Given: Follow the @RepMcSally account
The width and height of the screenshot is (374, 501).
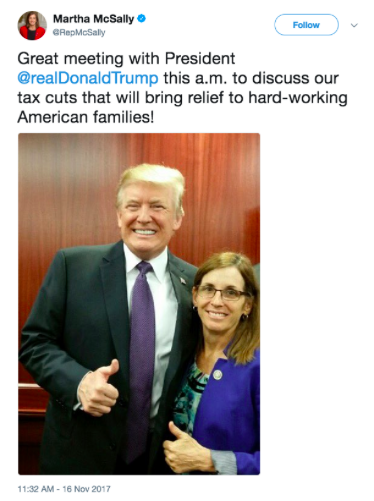Looking at the screenshot, I should click(306, 25).
